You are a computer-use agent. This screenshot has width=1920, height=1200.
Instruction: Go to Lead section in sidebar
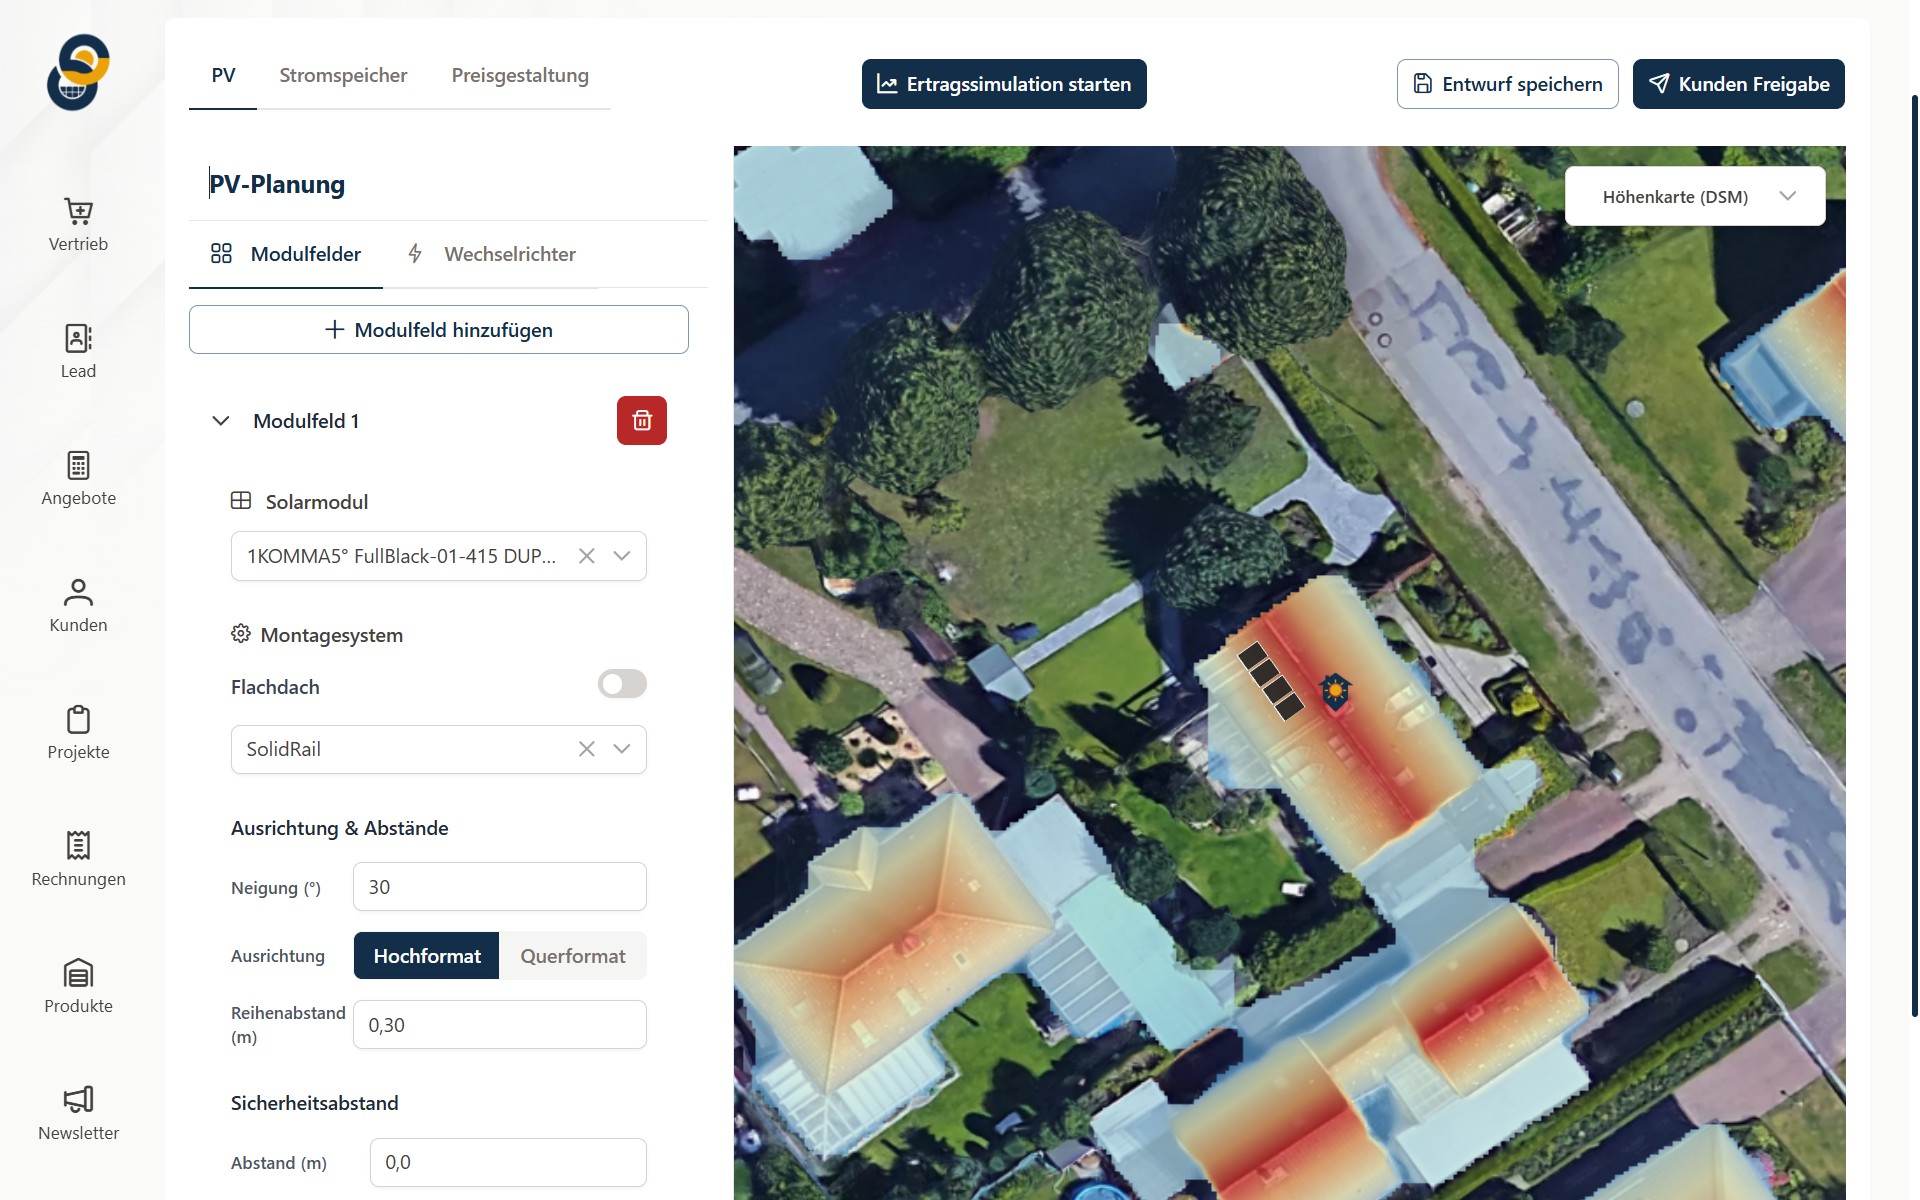click(x=78, y=339)
